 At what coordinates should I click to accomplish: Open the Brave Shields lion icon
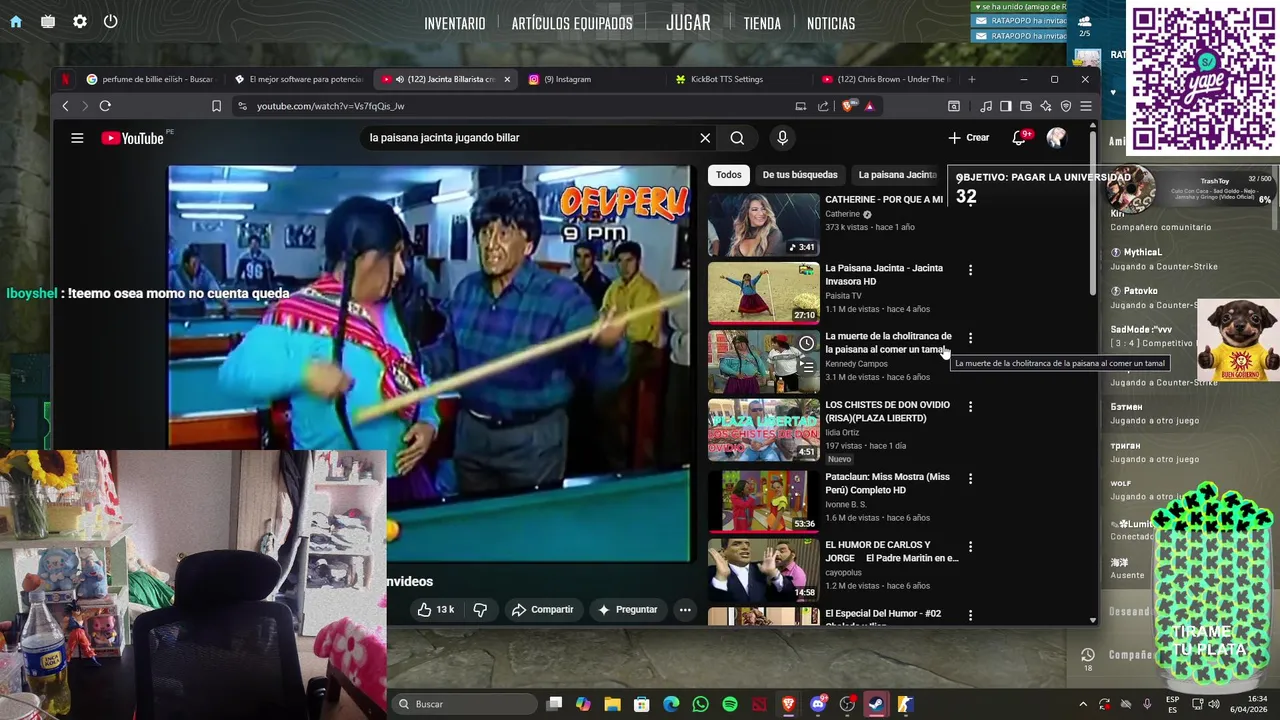[849, 106]
